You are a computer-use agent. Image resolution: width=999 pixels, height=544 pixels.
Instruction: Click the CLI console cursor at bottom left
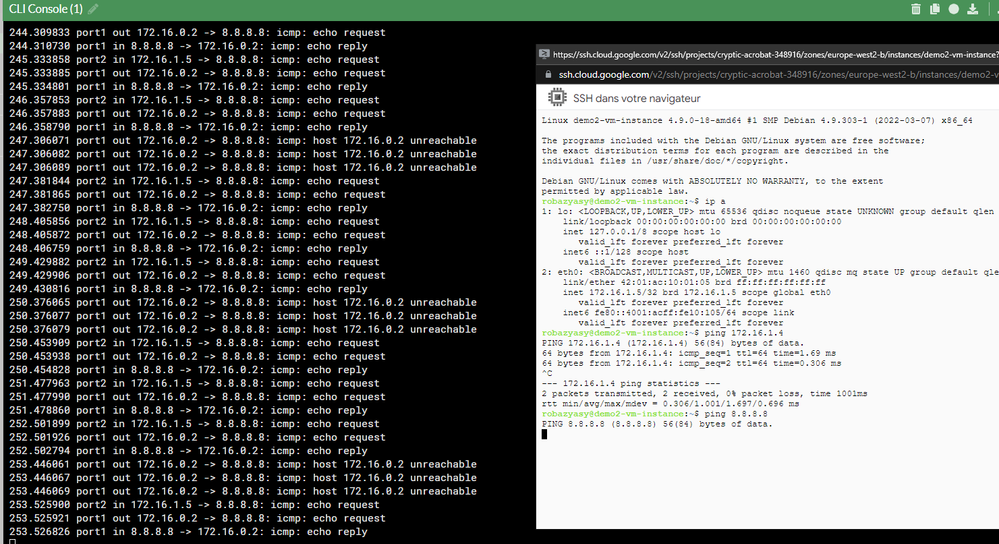coord(12,541)
